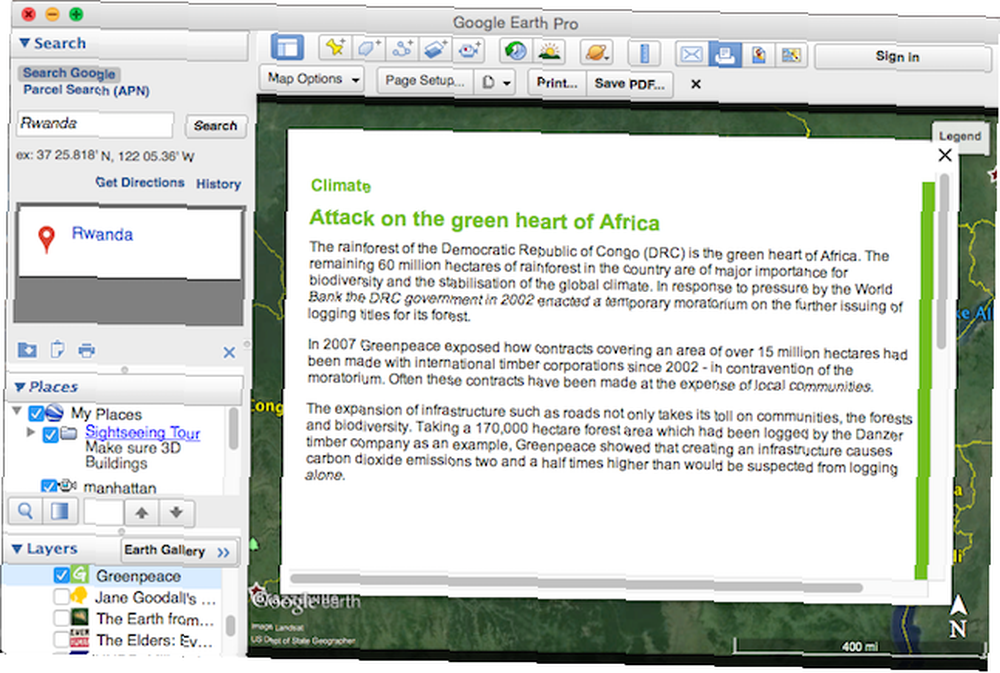
Task: Collapse the Search panel
Action: coord(25,43)
